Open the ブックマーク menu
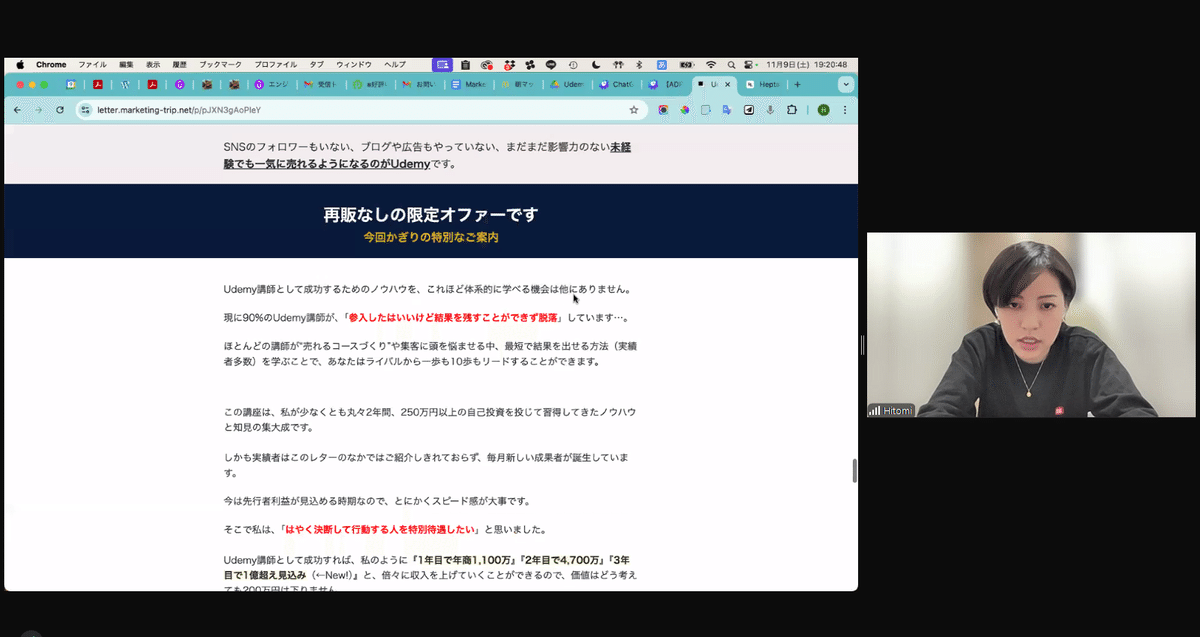 tap(220, 64)
